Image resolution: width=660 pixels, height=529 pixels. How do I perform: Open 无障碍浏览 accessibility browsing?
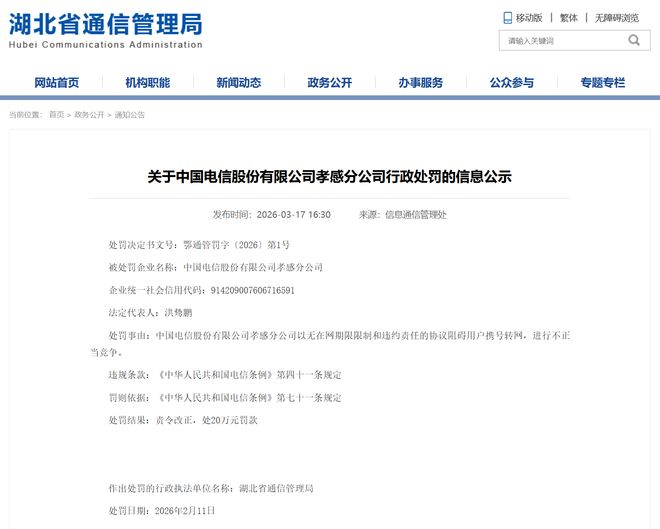pos(617,18)
